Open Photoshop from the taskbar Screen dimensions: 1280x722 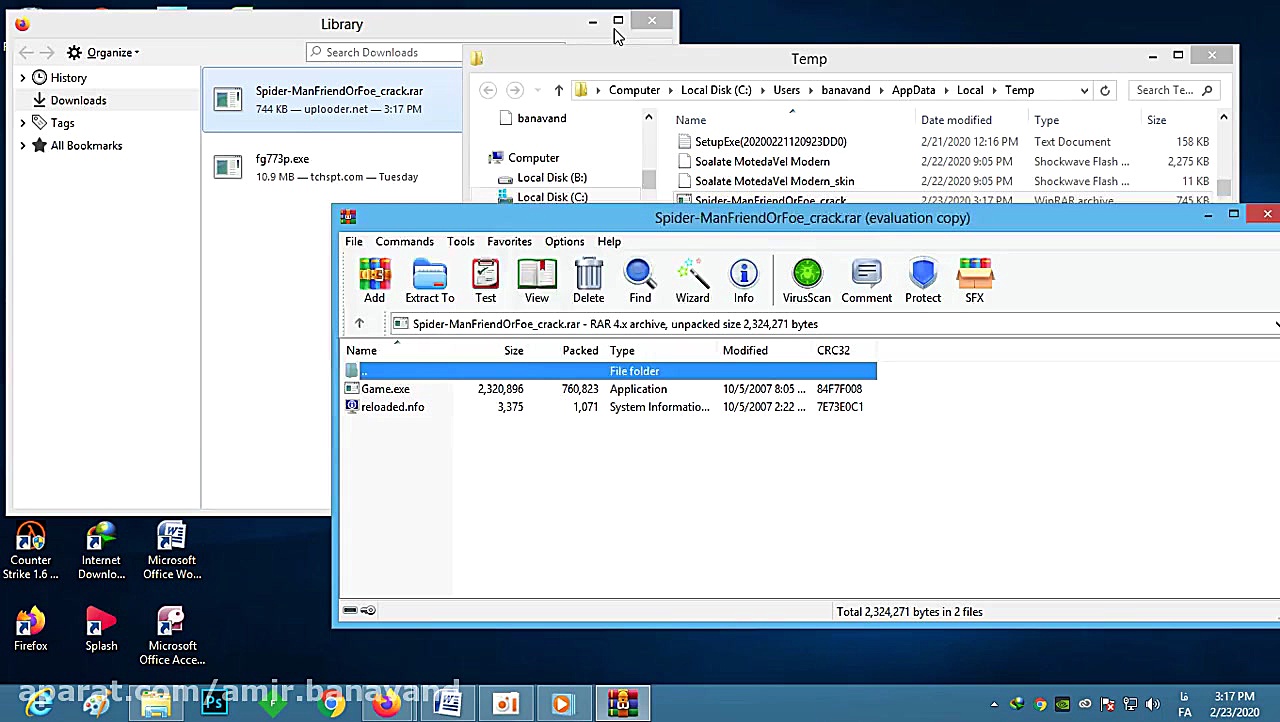[214, 704]
